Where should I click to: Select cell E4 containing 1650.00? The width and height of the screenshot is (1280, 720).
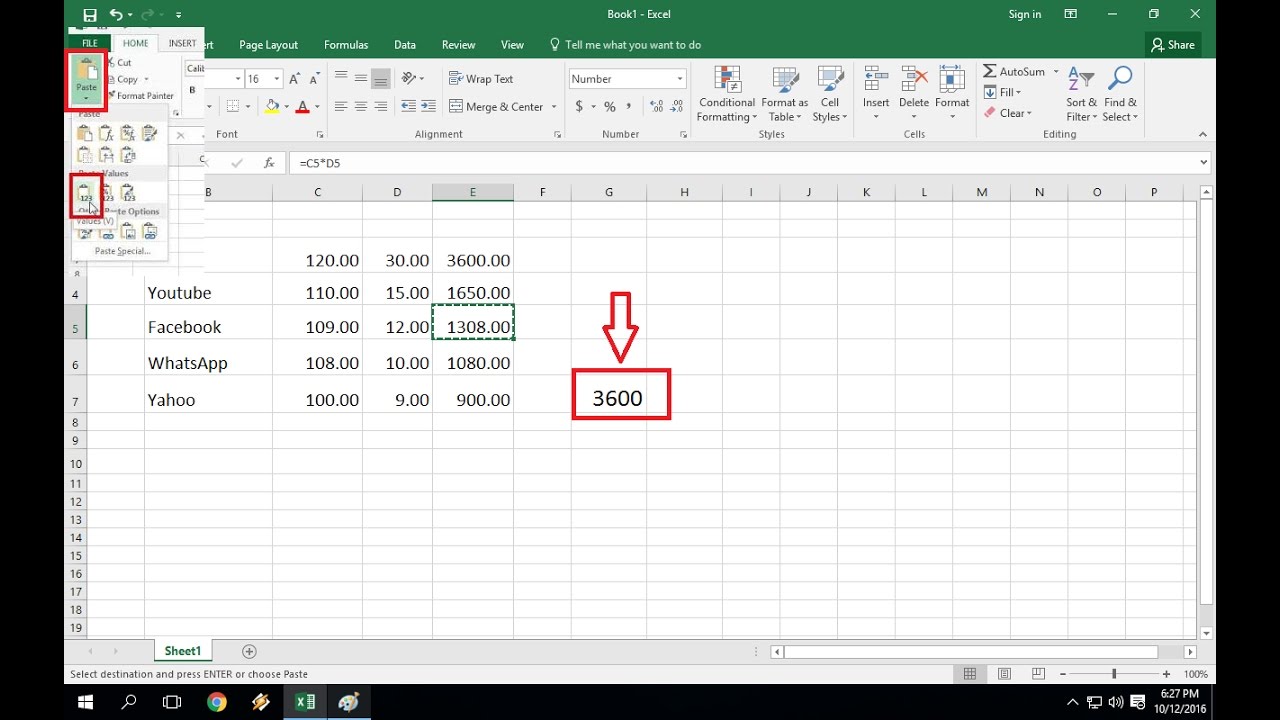473,293
